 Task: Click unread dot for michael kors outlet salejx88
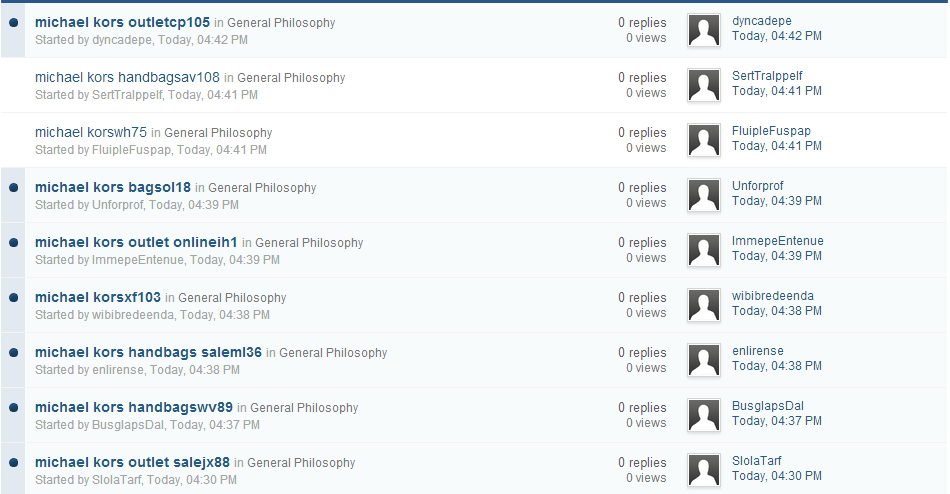pyautogui.click(x=13, y=462)
